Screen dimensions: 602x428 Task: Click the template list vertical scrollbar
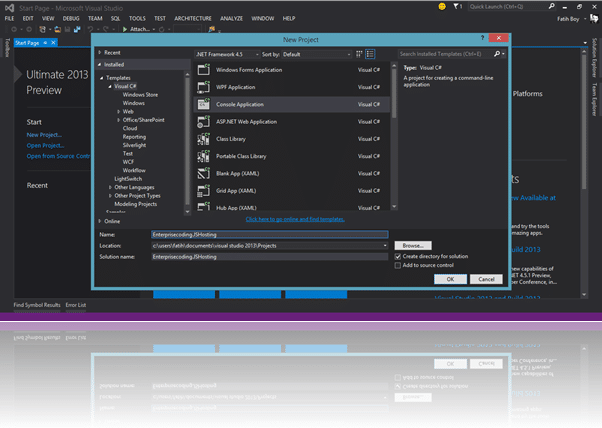click(394, 136)
